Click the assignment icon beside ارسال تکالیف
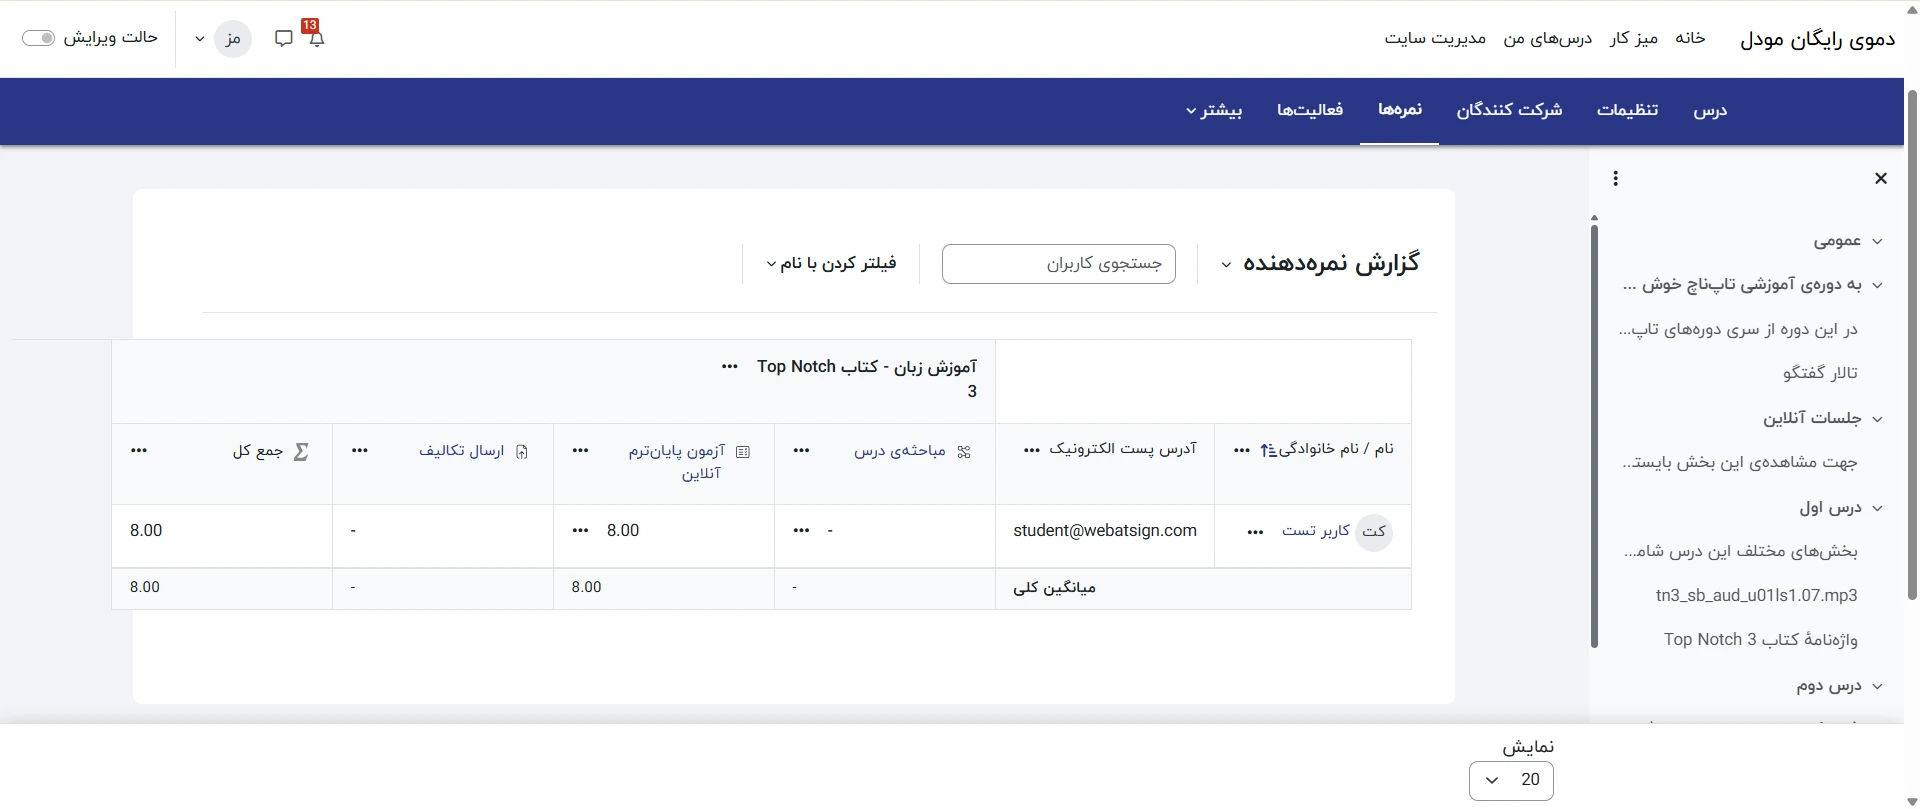The width and height of the screenshot is (1920, 809). tap(521, 452)
